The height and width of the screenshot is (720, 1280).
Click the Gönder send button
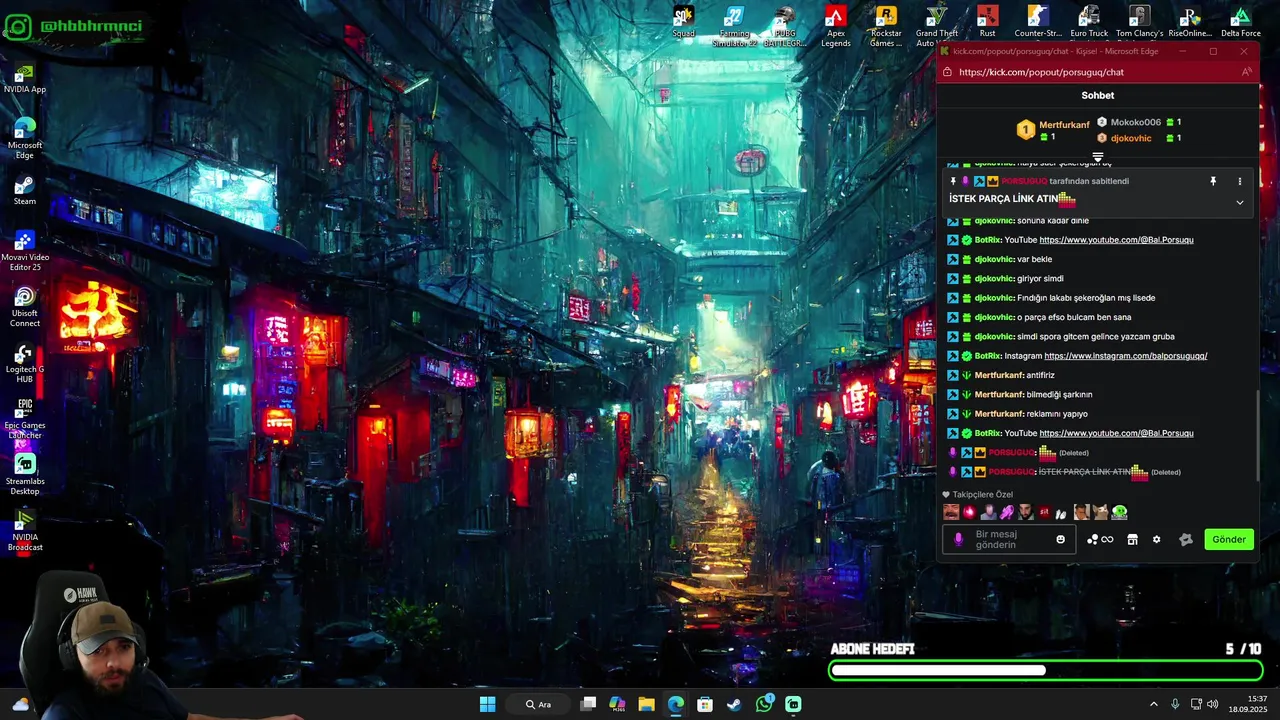(x=1229, y=539)
